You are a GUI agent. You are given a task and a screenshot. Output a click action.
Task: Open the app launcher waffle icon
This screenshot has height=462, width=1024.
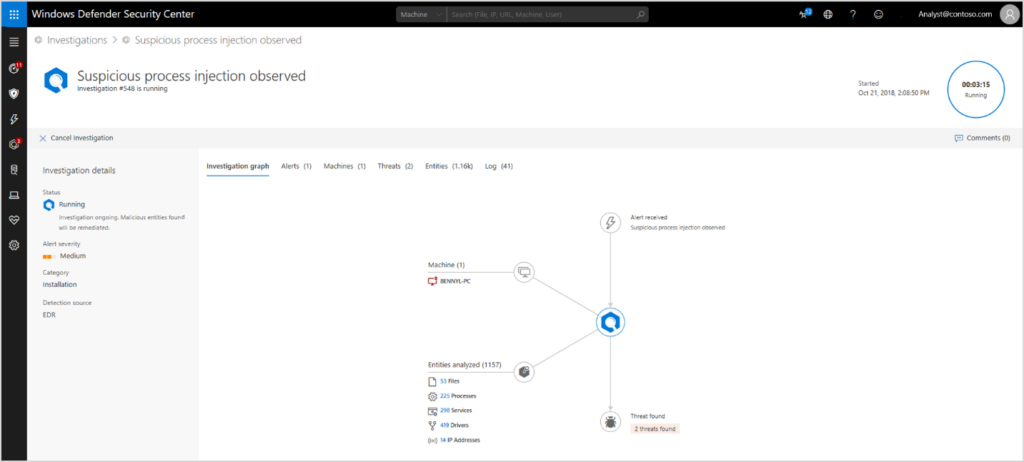coord(14,14)
